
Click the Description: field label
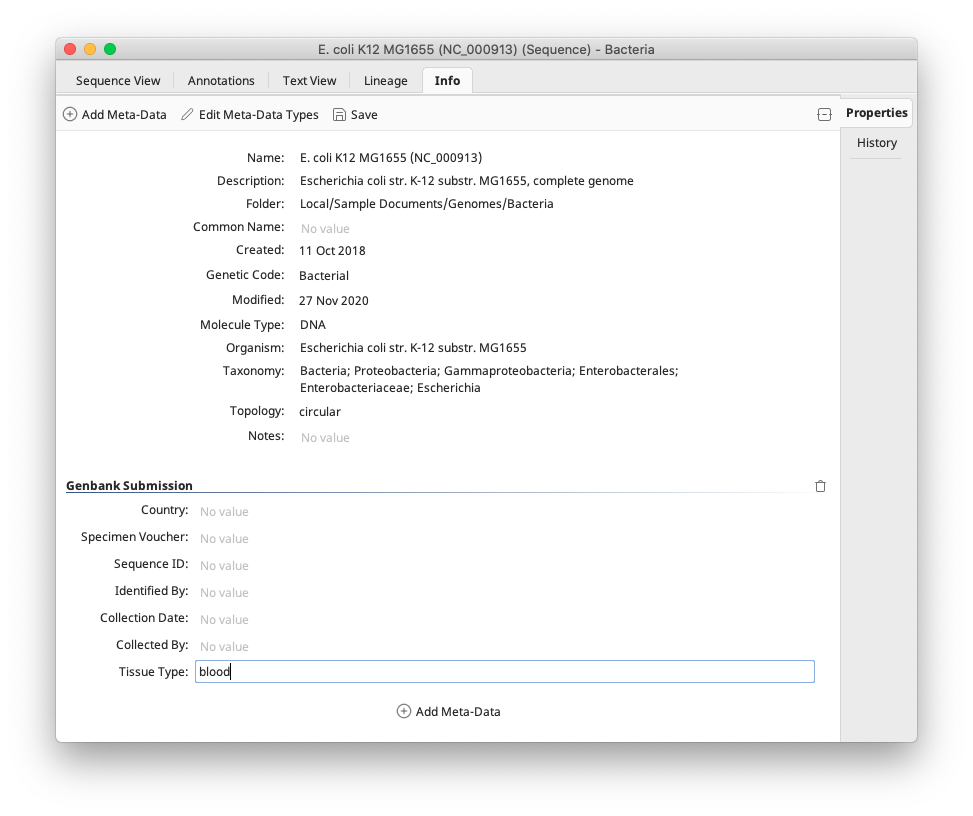pos(251,181)
